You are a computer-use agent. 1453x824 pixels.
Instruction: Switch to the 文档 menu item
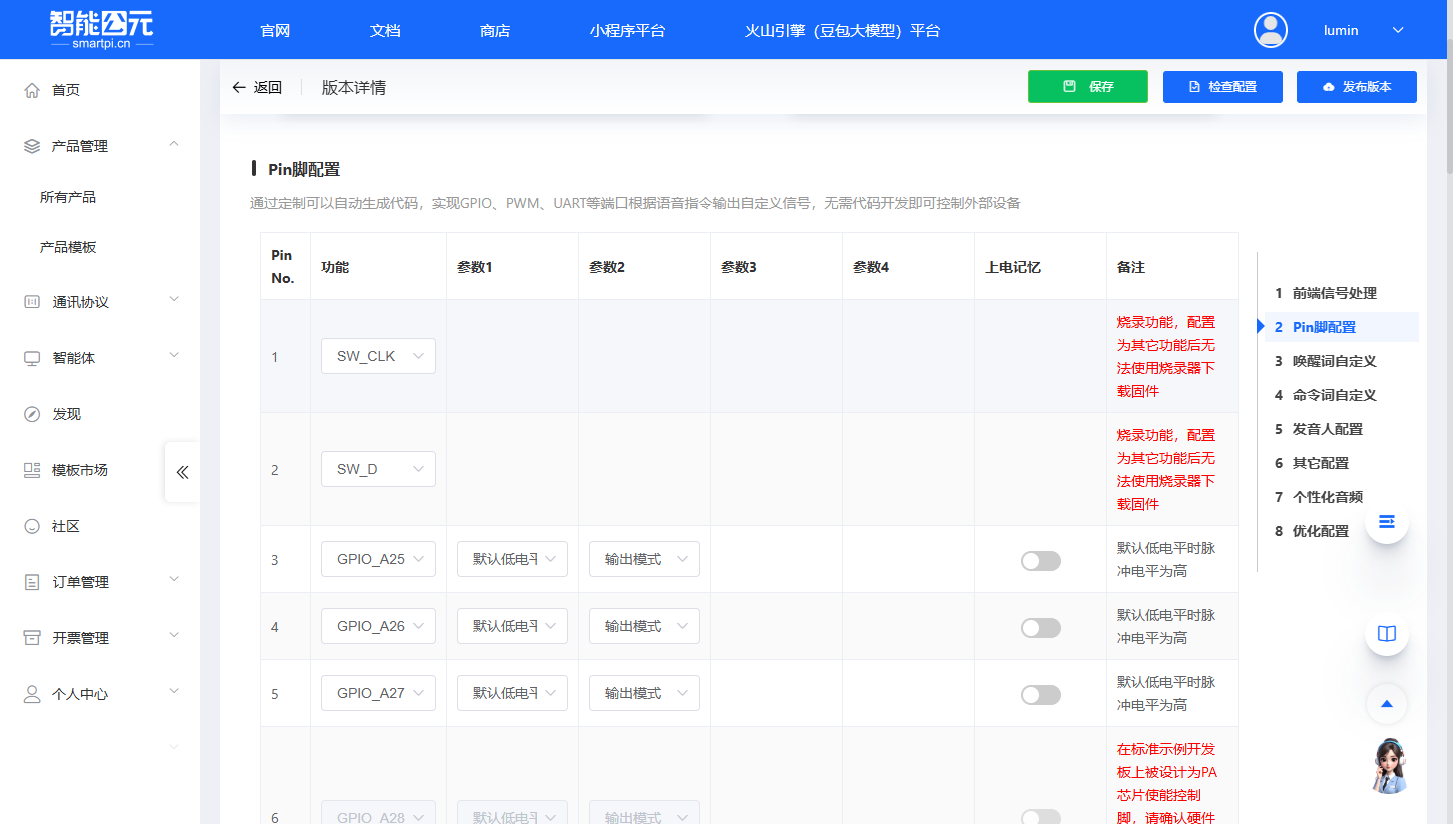tap(384, 30)
